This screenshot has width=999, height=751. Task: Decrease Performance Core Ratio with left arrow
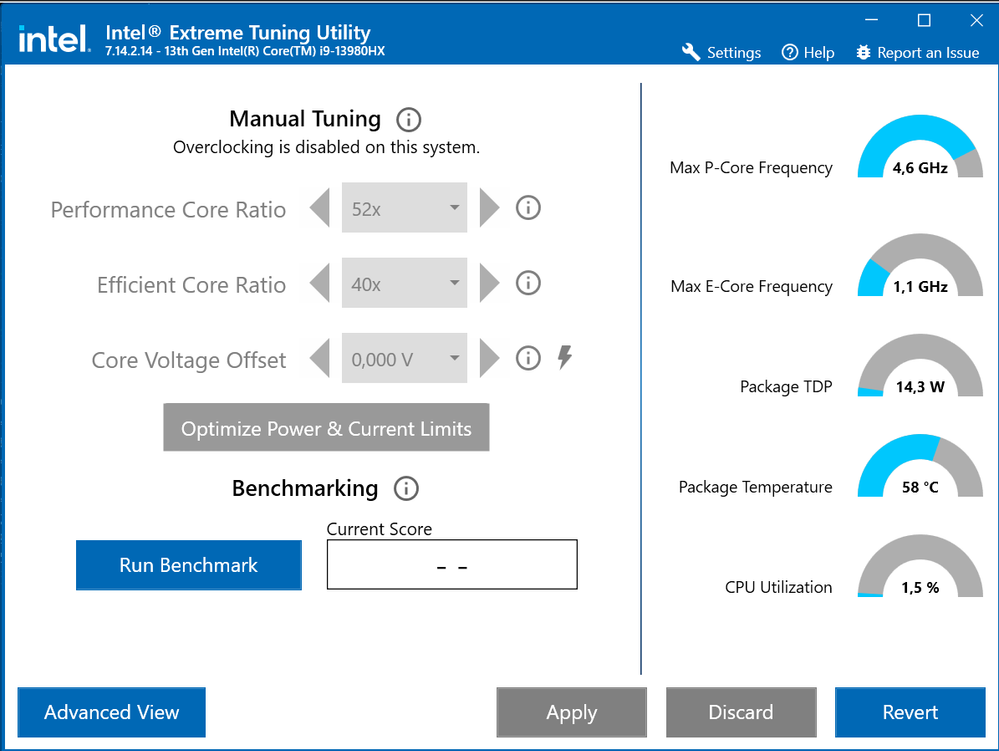coord(320,208)
